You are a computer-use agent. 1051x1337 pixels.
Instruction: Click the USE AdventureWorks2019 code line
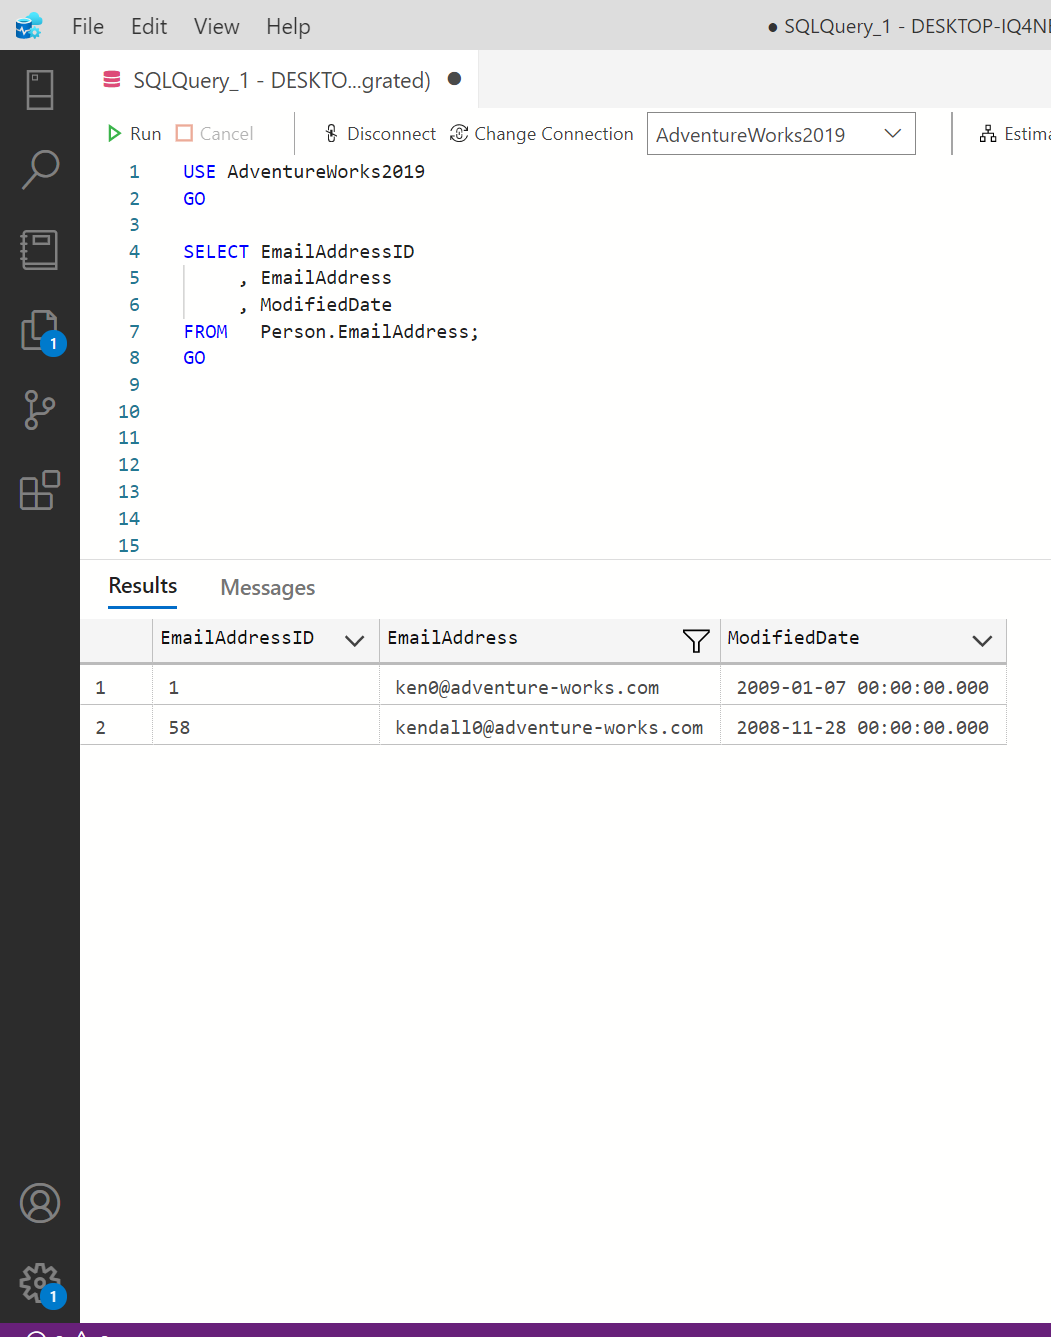[x=304, y=172]
